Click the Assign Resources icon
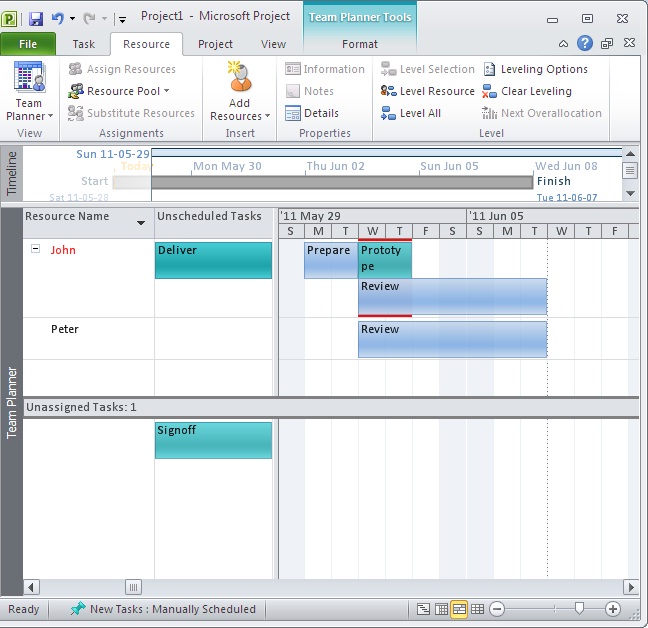The width and height of the screenshot is (648, 628). (75, 69)
